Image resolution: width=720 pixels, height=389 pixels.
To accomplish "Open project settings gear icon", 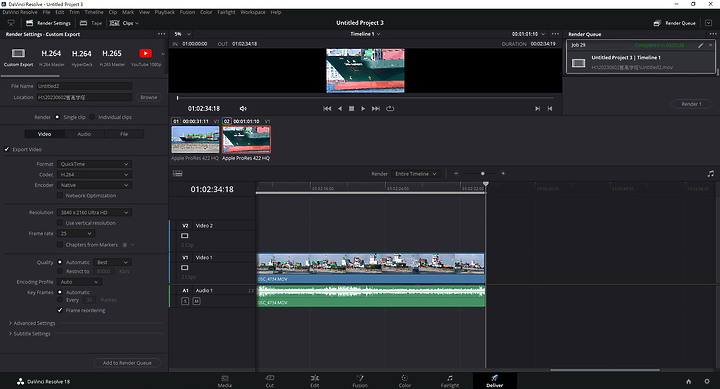I will pyautogui.click(x=707, y=381).
